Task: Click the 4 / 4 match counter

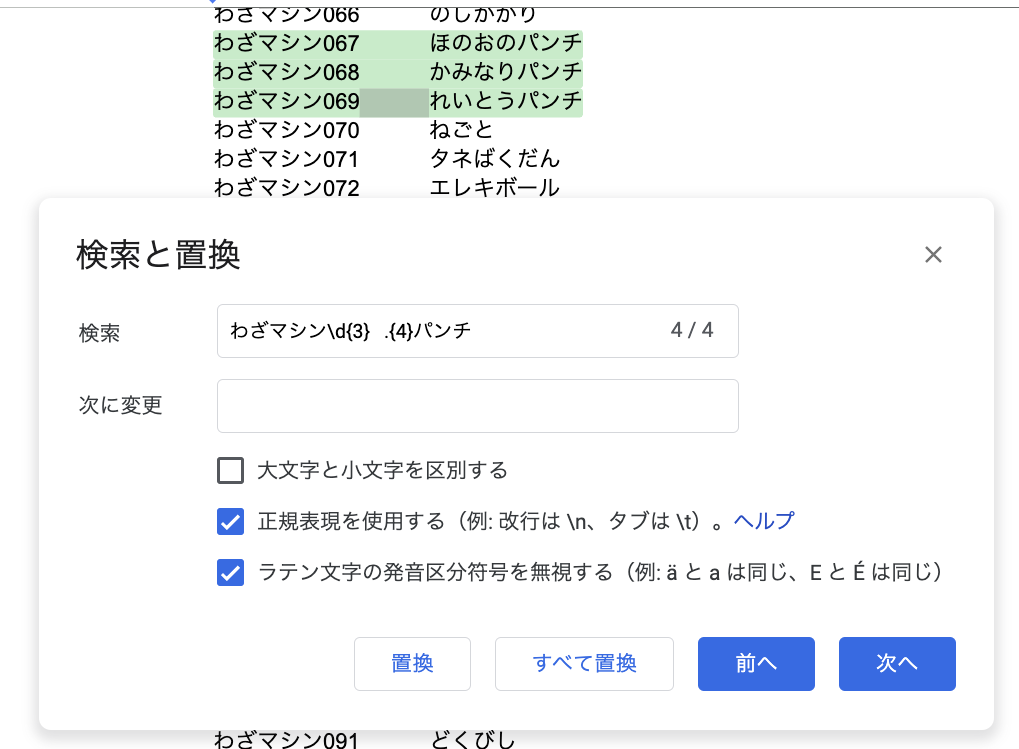Action: (x=692, y=330)
